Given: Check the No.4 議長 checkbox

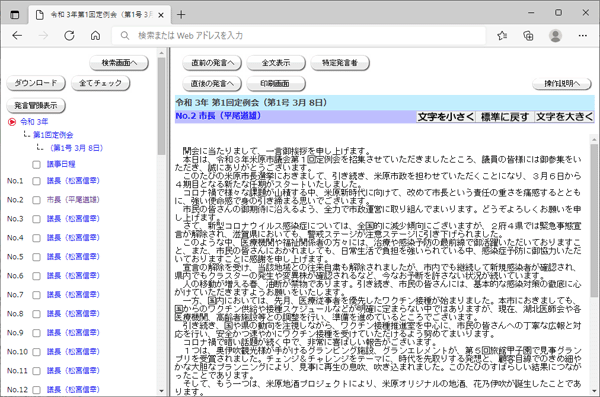Looking at the screenshot, I should coord(36,238).
